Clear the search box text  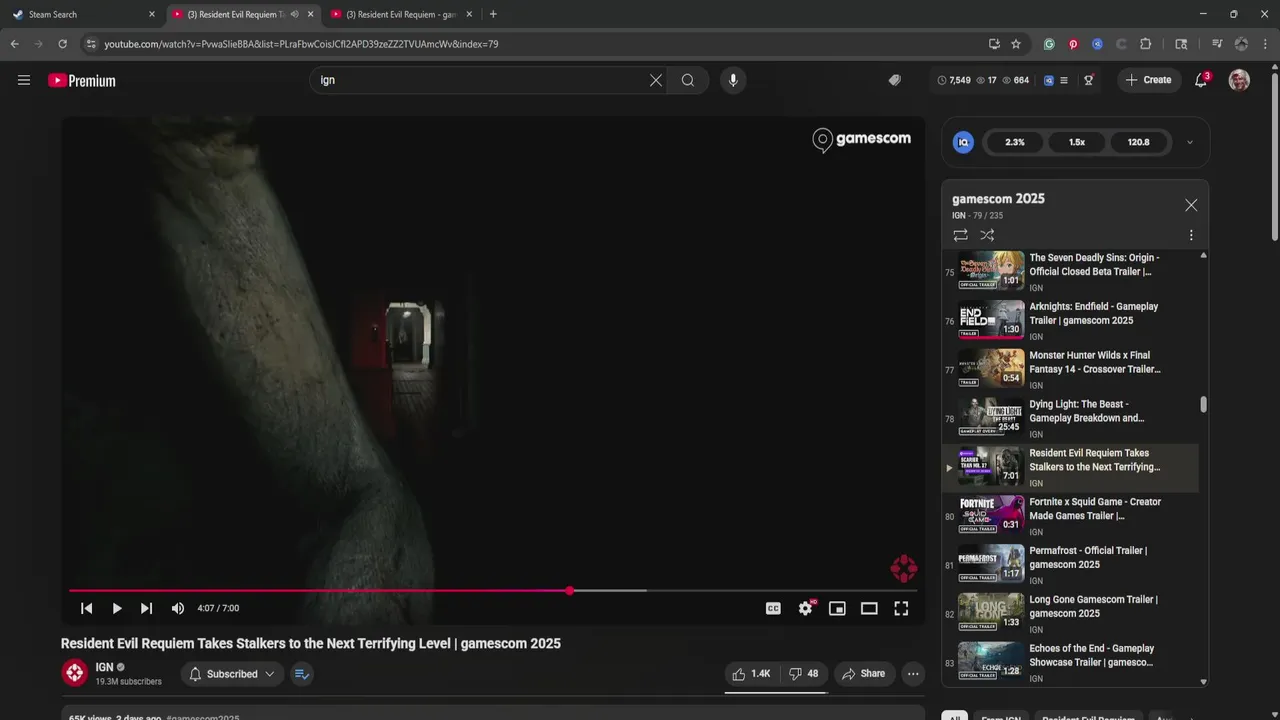point(656,80)
